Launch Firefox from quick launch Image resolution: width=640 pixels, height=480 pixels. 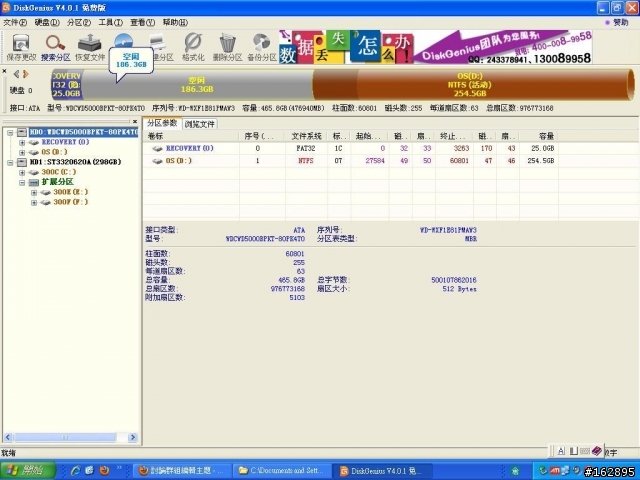tap(104, 471)
